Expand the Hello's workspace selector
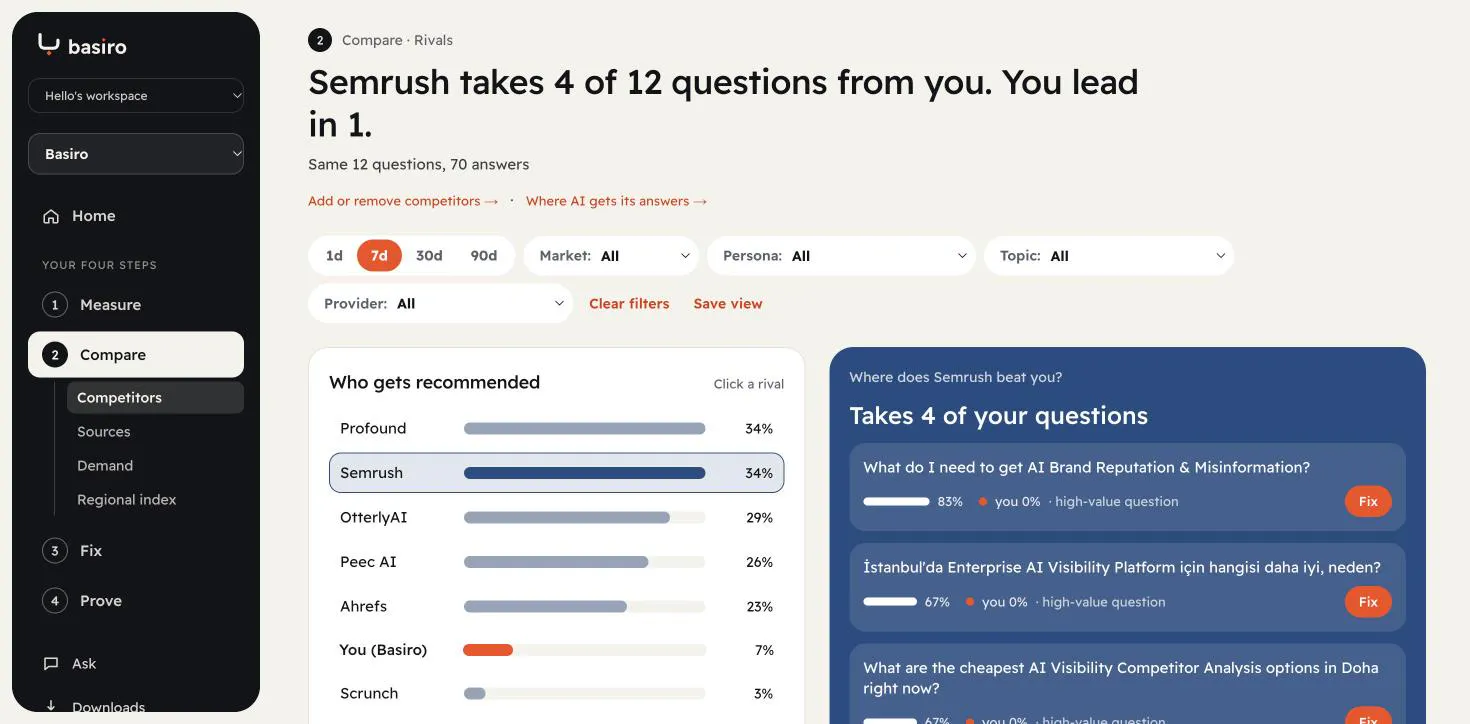The height and width of the screenshot is (724, 1470). [x=136, y=96]
